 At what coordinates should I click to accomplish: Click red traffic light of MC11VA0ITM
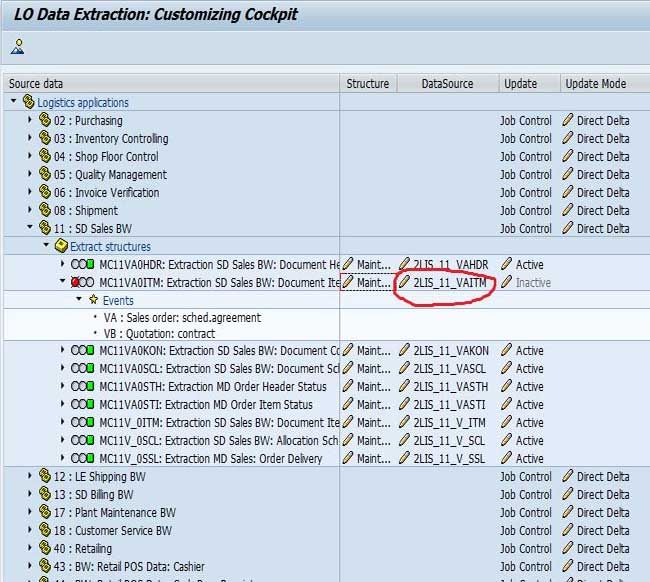75,282
